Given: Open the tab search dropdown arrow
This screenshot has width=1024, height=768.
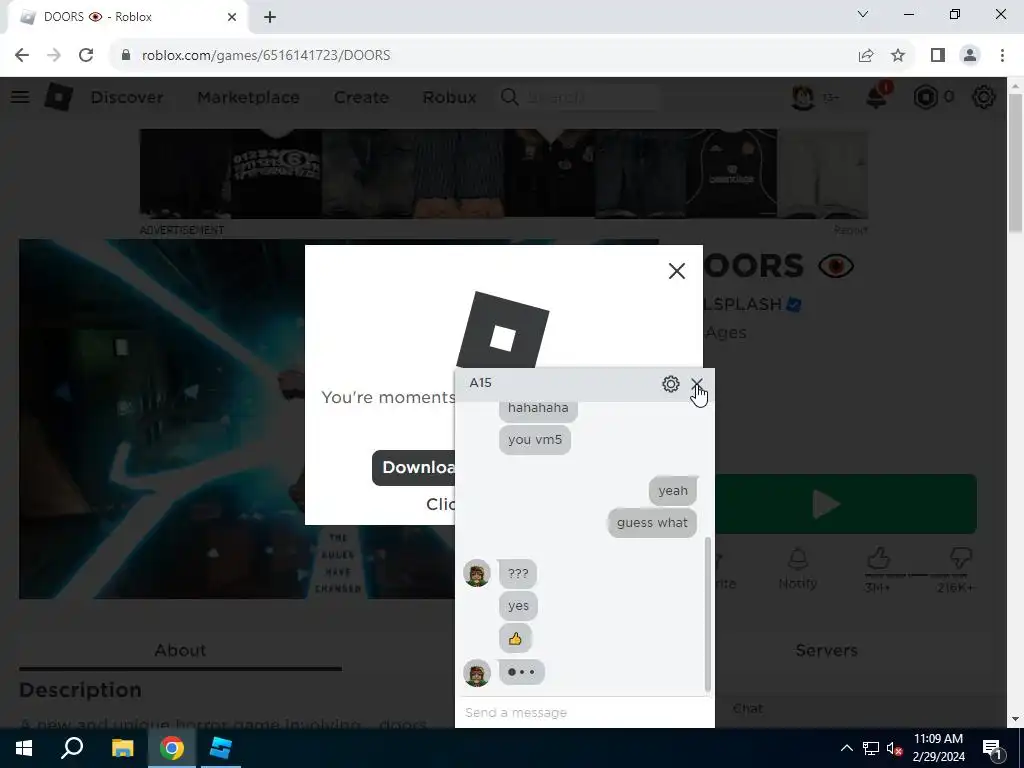Looking at the screenshot, I should pyautogui.click(x=863, y=14).
